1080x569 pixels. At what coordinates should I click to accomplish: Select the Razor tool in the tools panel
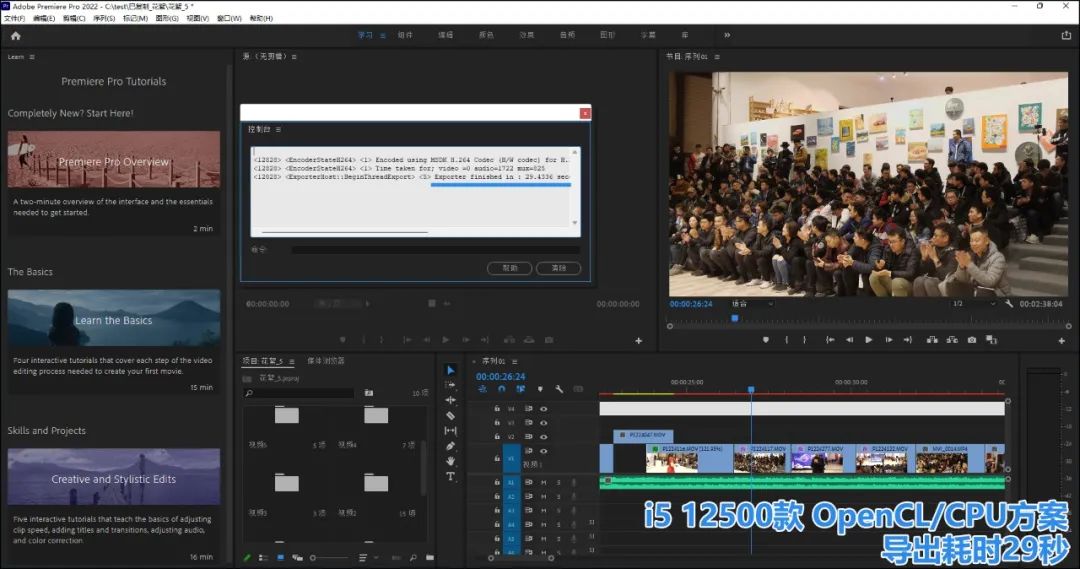click(x=450, y=415)
